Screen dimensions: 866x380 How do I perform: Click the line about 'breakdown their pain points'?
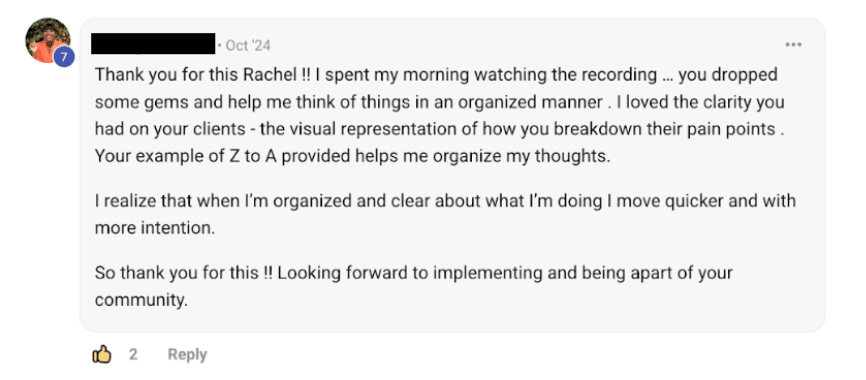pyautogui.click(x=440, y=129)
